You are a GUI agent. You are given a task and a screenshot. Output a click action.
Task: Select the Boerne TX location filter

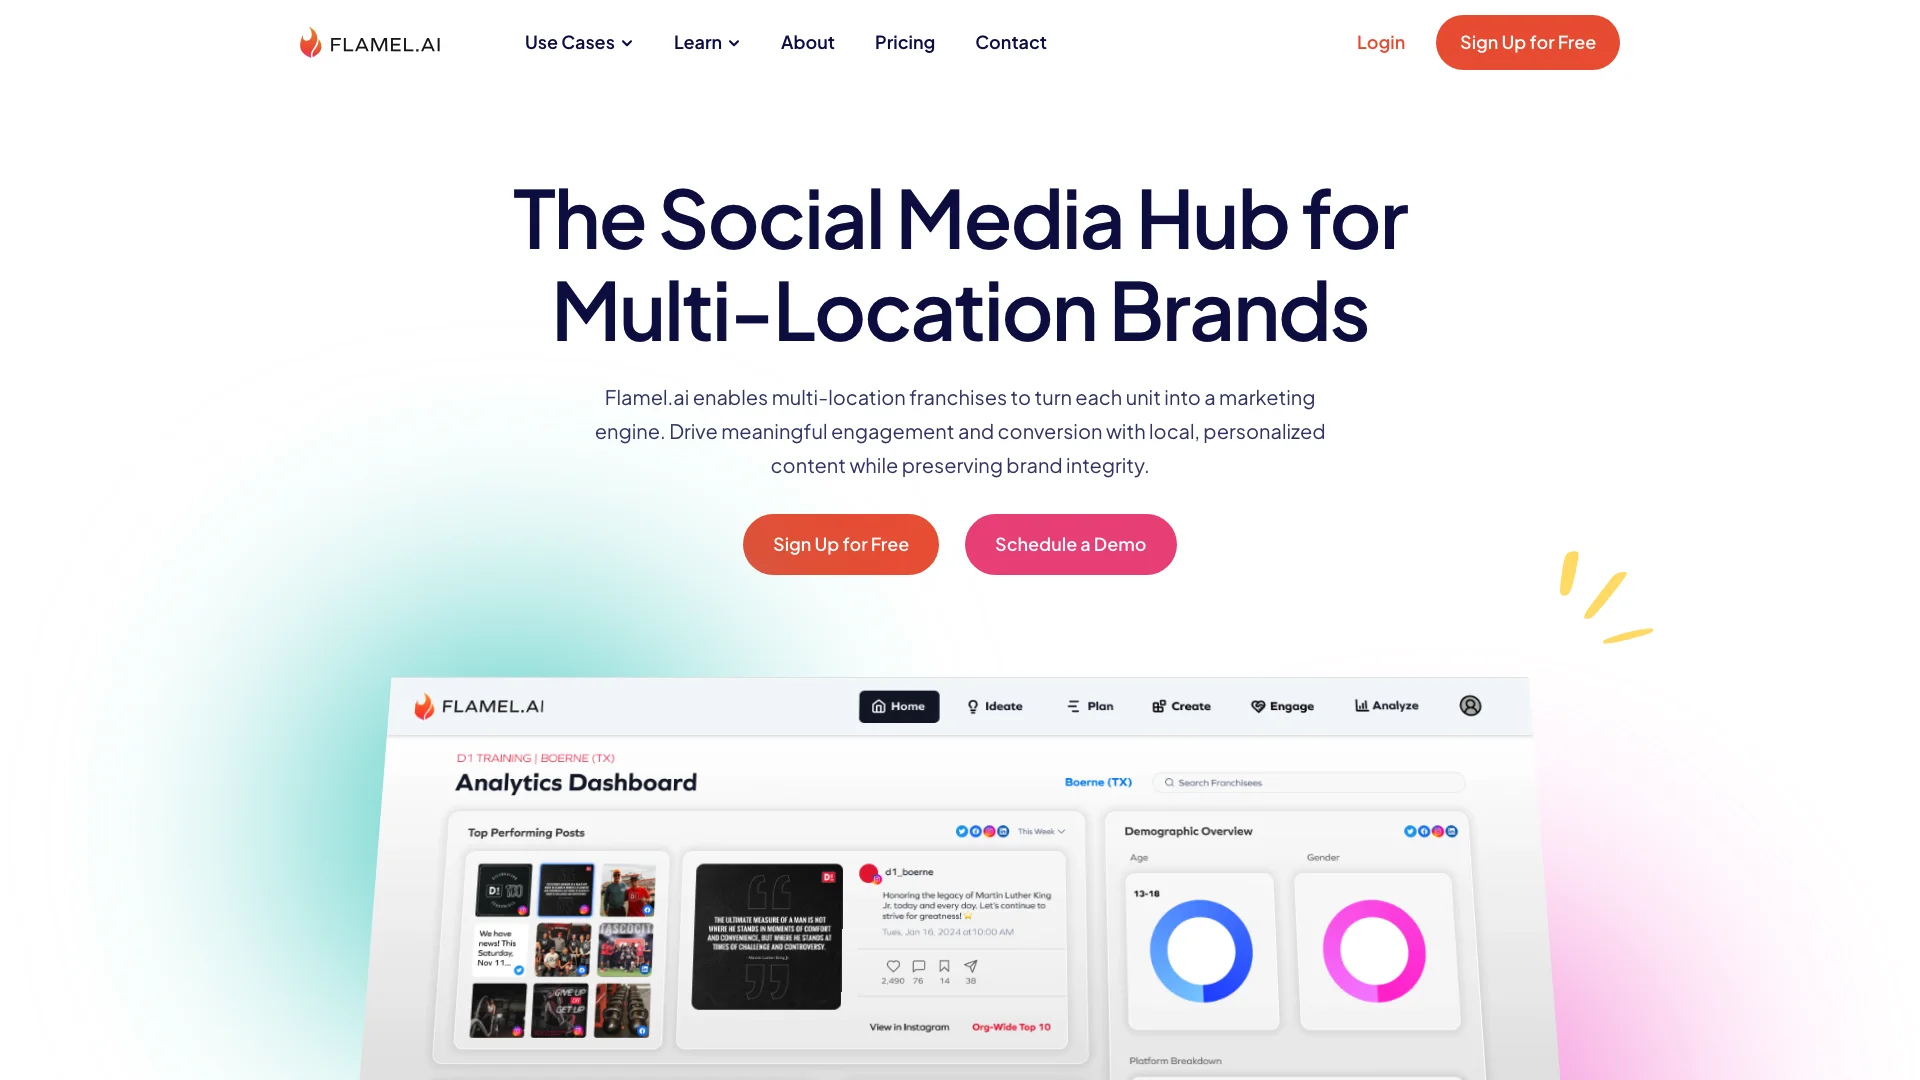tap(1096, 782)
